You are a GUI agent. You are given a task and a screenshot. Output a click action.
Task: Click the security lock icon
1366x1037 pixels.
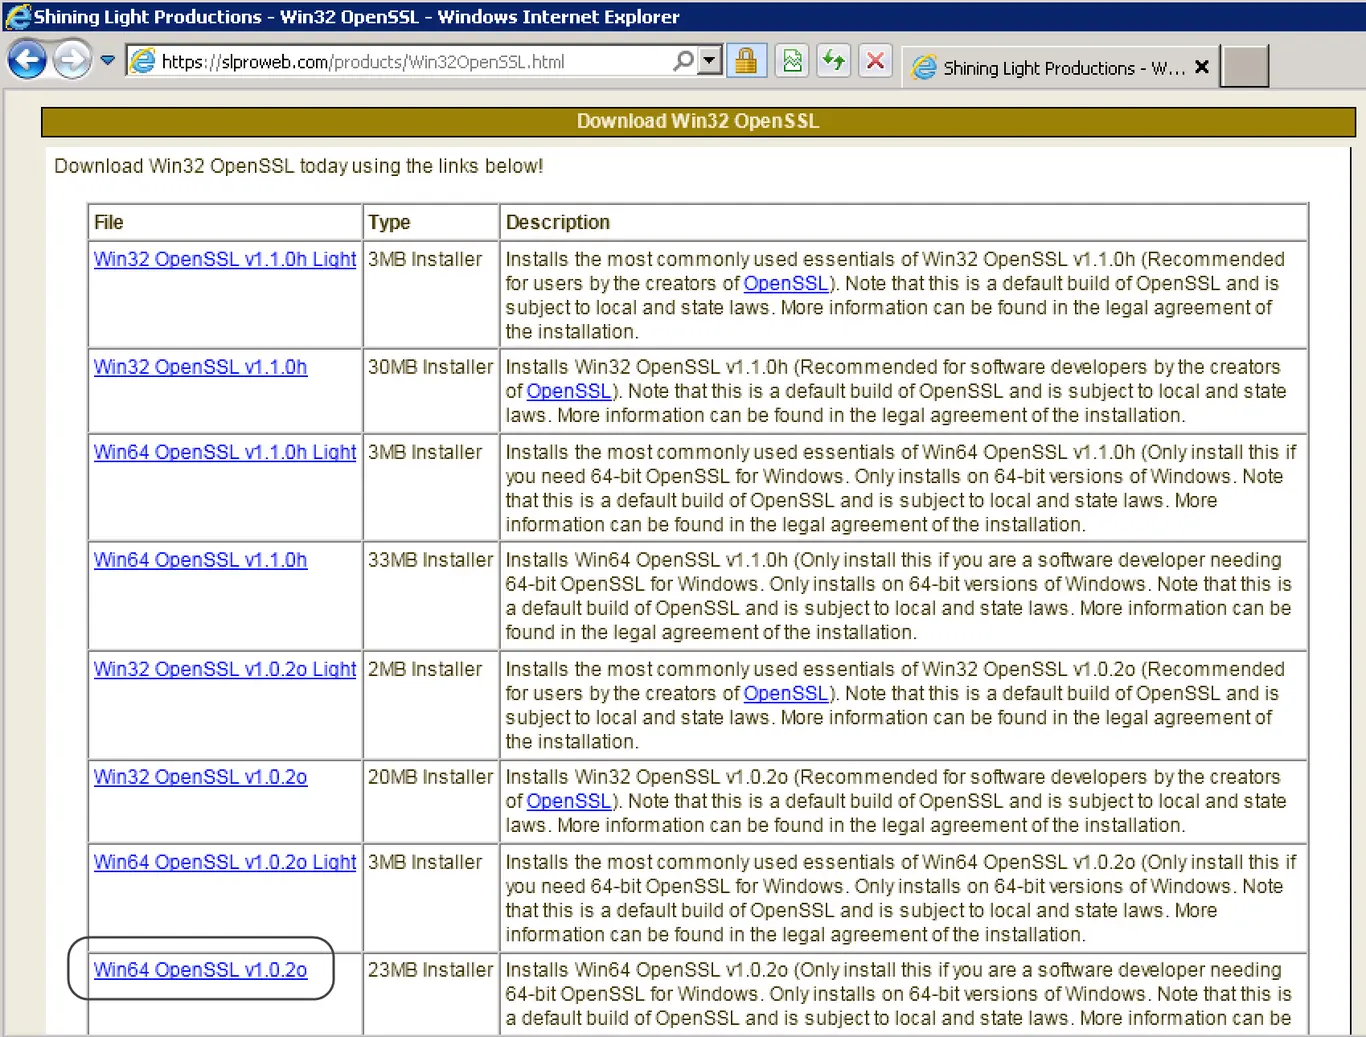tap(746, 61)
